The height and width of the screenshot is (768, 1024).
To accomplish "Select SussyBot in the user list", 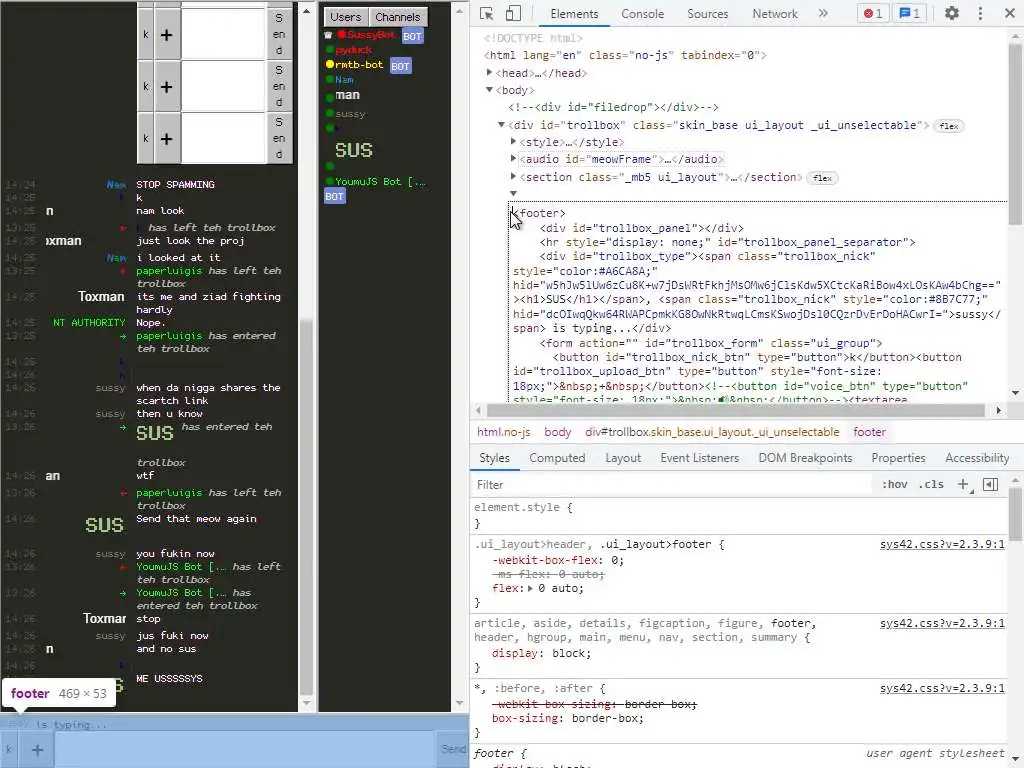I will [371, 35].
